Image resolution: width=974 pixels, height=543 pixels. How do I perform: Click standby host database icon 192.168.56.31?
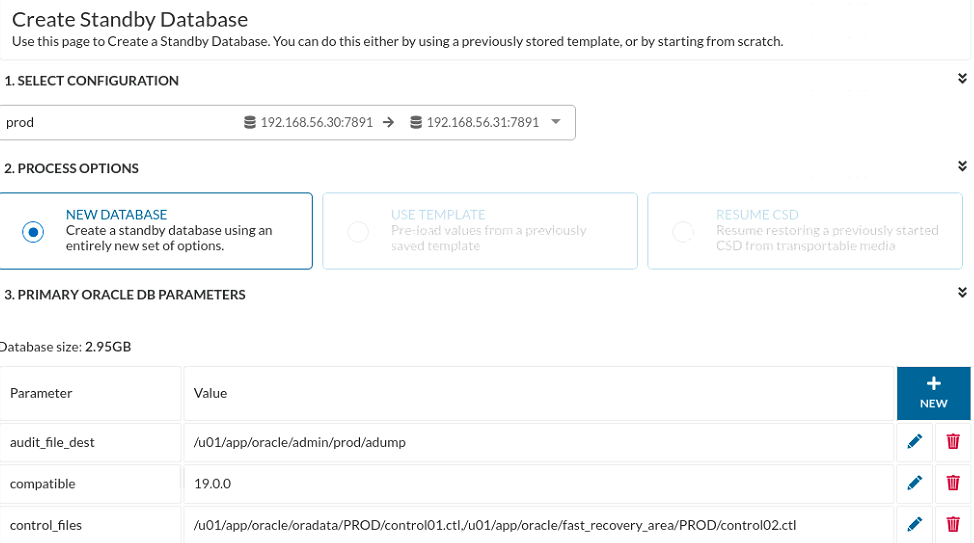click(x=416, y=122)
